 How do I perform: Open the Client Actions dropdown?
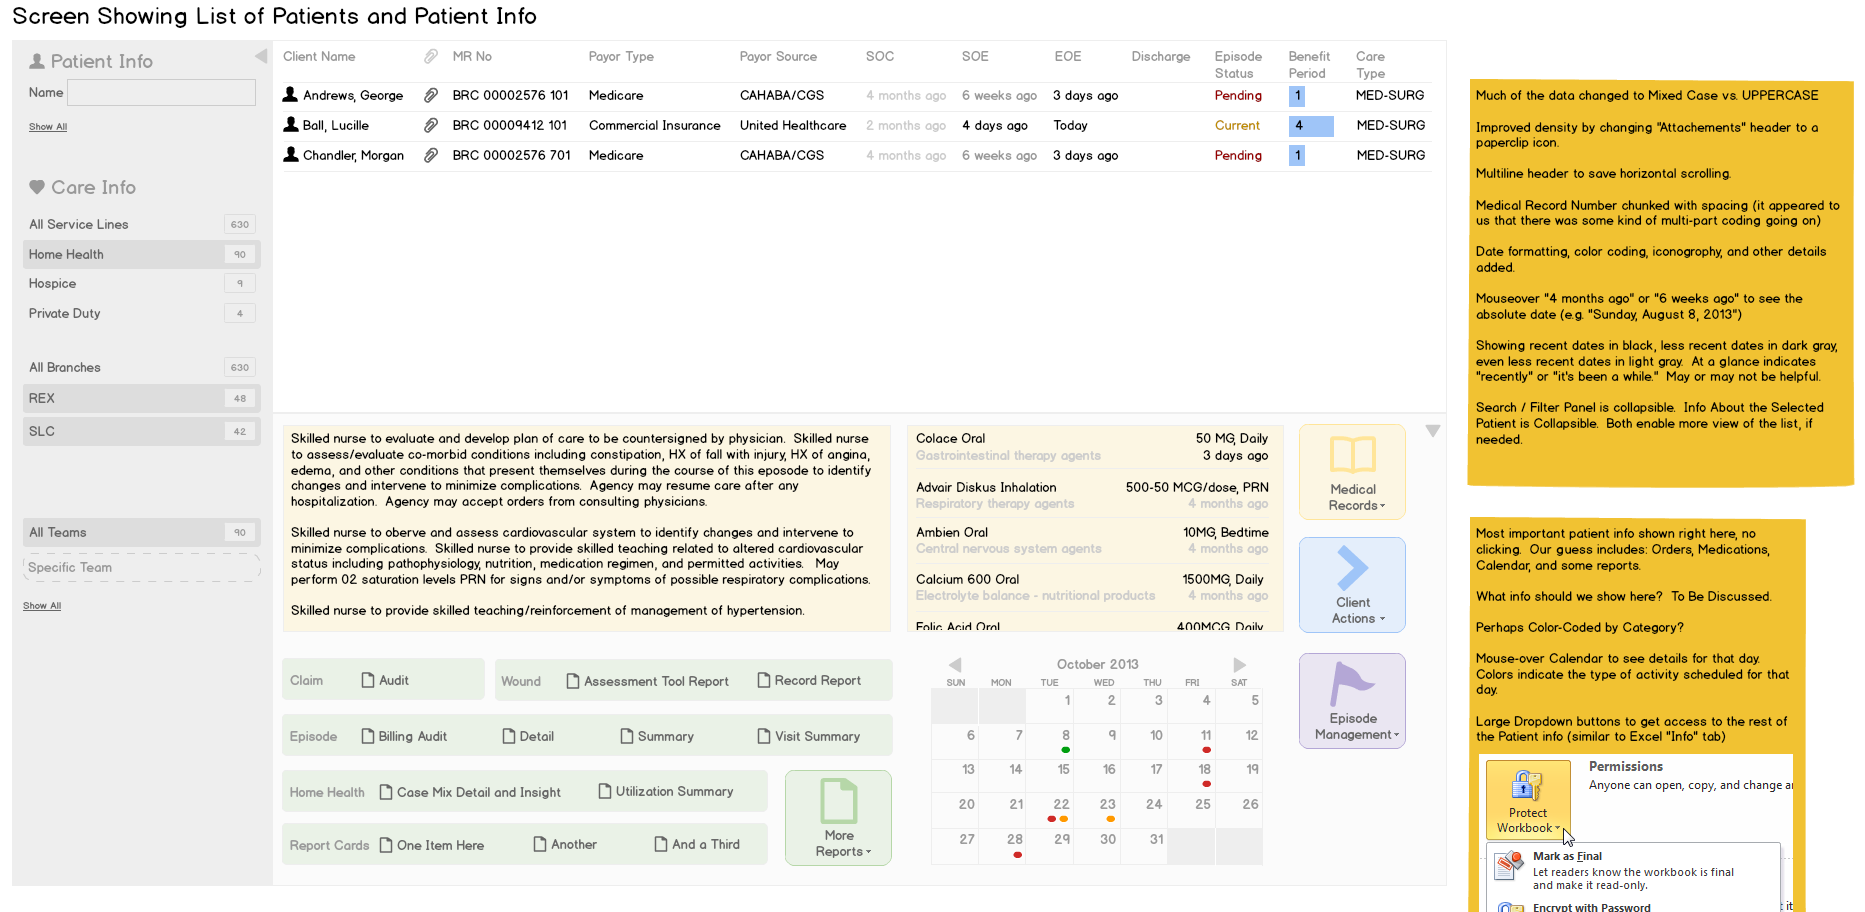click(1352, 585)
